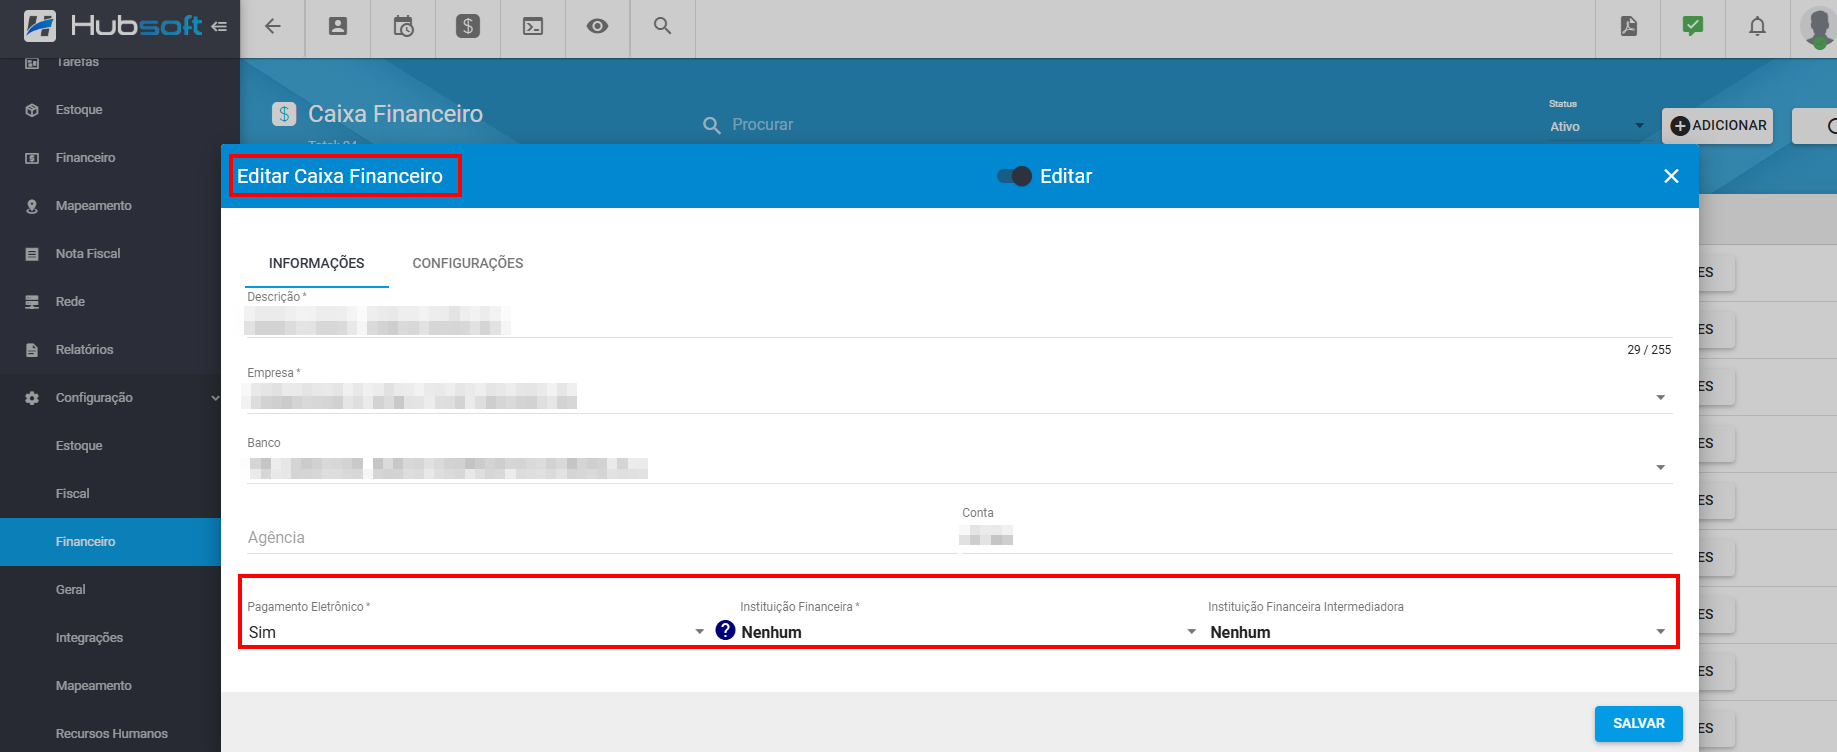Open the green chat check icon
This screenshot has width=1837, height=752.
click(x=1693, y=27)
